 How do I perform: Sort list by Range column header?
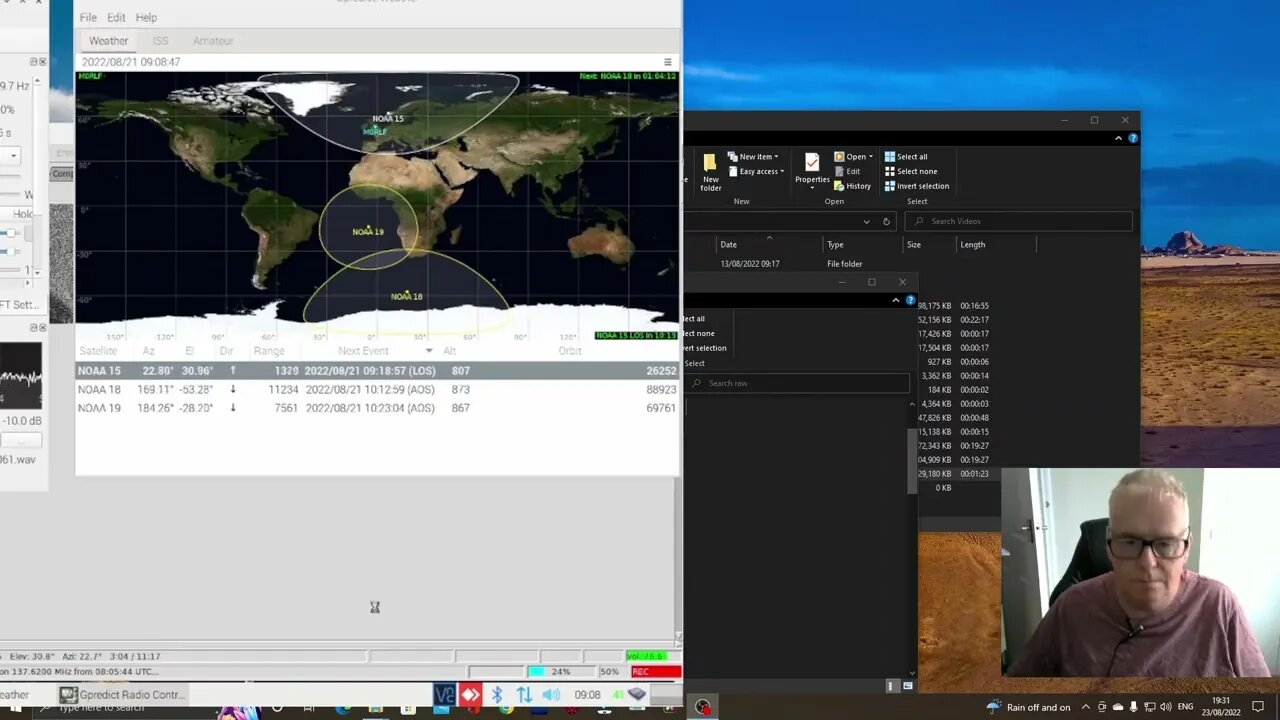[x=269, y=351]
